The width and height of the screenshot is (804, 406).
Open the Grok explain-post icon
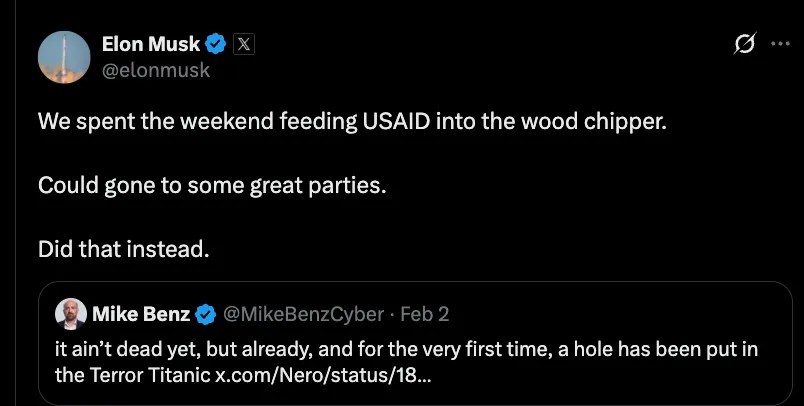coord(745,44)
